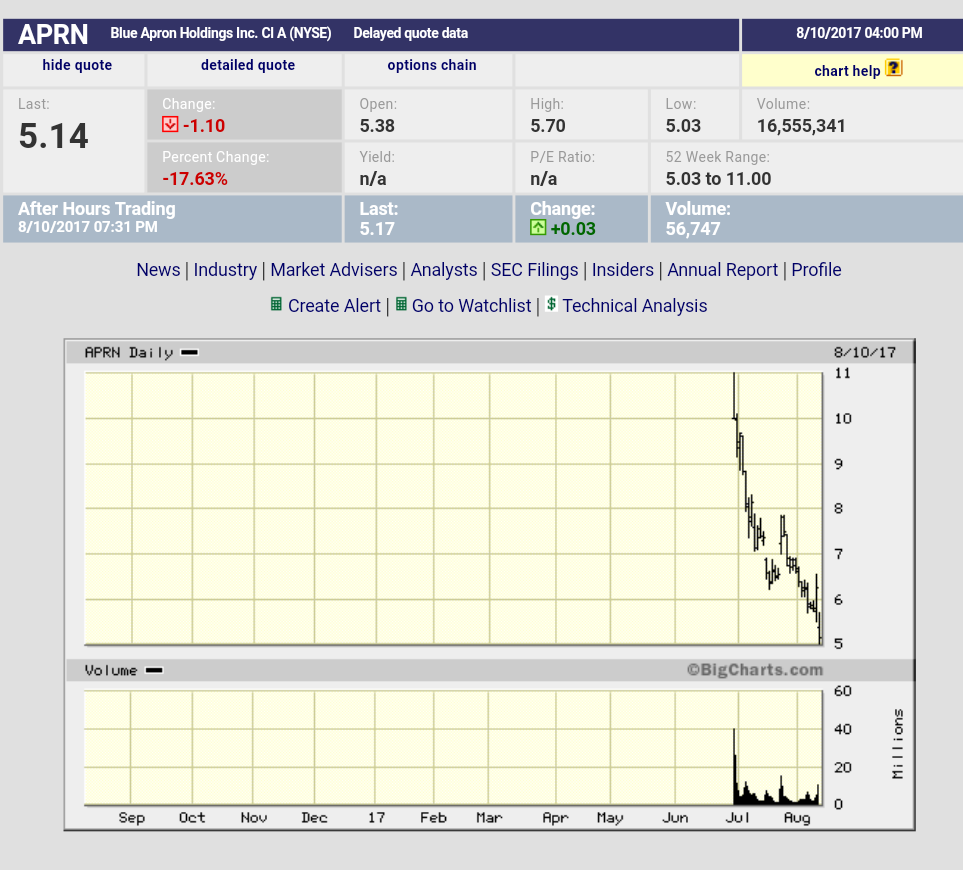Click the Technical Analysis dollar icon
Image resolution: width=963 pixels, height=870 pixels.
[x=552, y=303]
